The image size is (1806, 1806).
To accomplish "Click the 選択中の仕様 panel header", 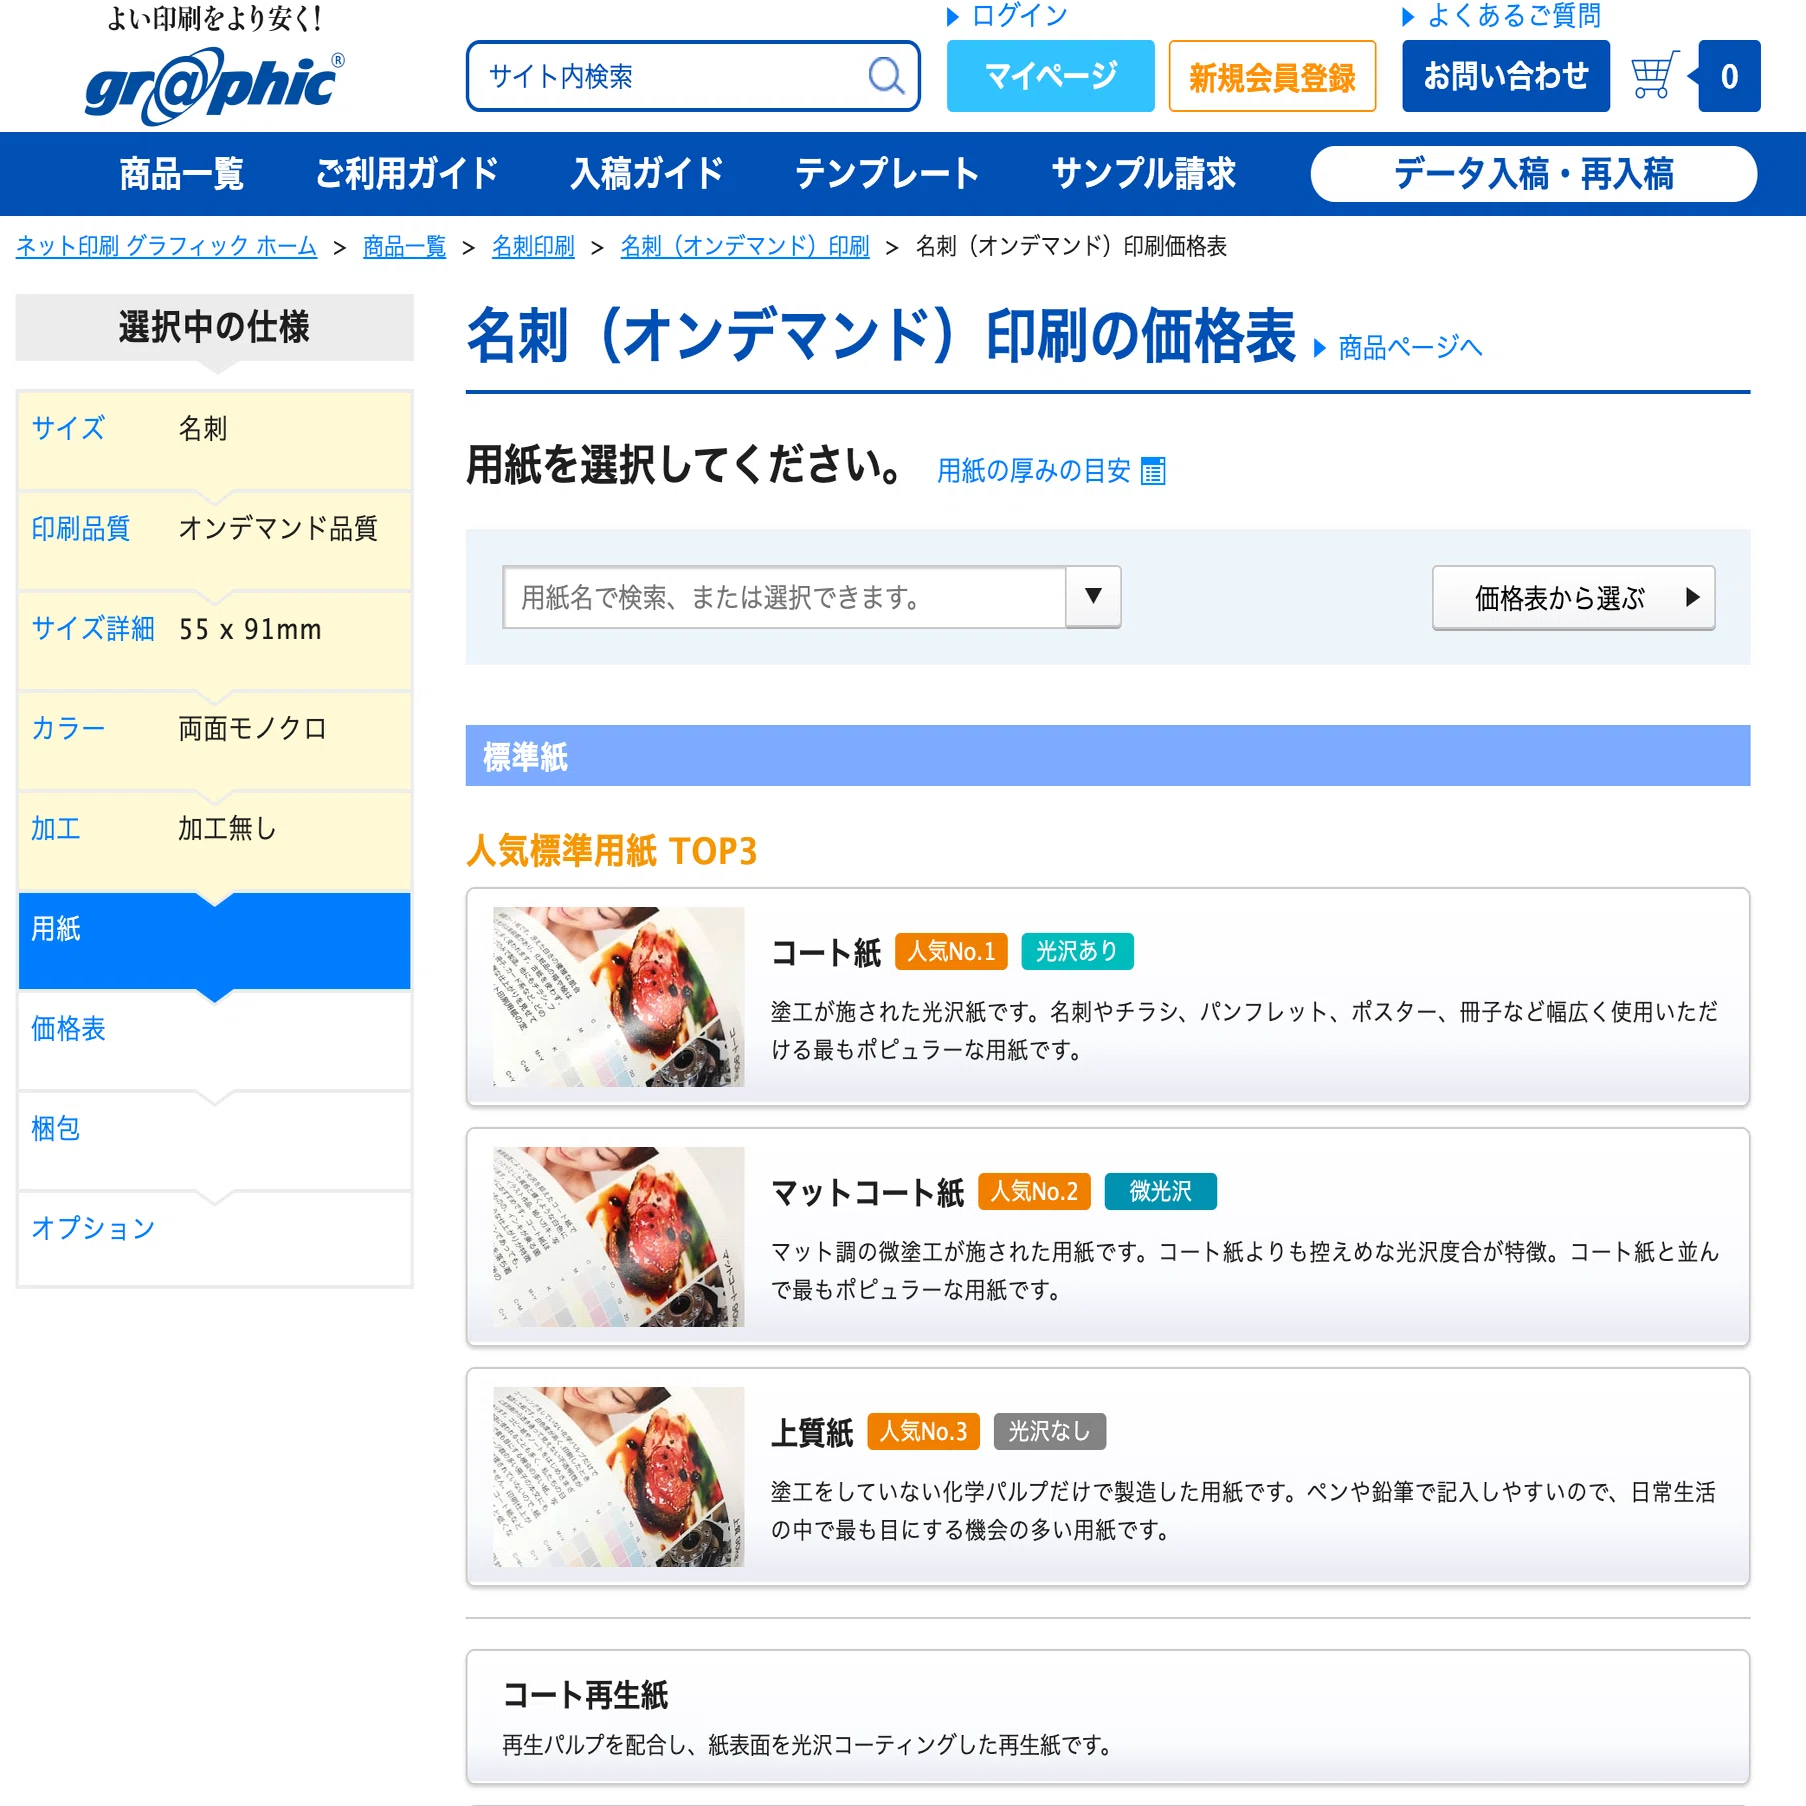I will 214,327.
